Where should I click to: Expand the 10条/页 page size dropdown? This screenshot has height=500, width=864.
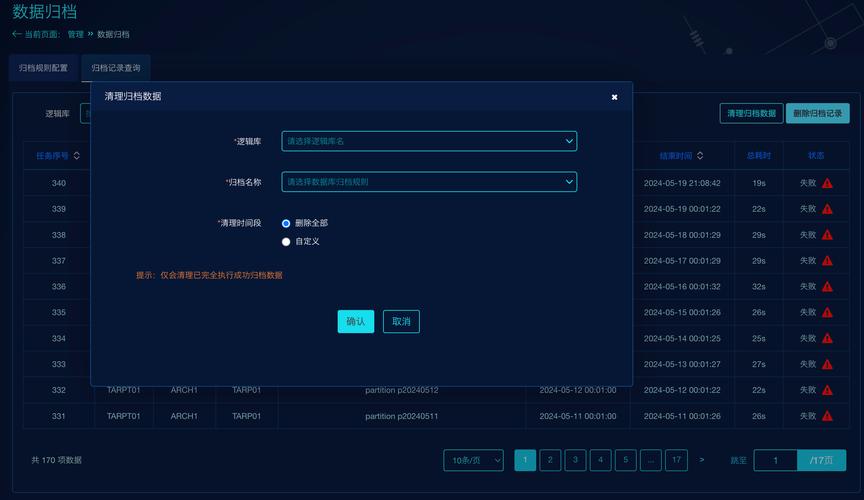tap(473, 460)
